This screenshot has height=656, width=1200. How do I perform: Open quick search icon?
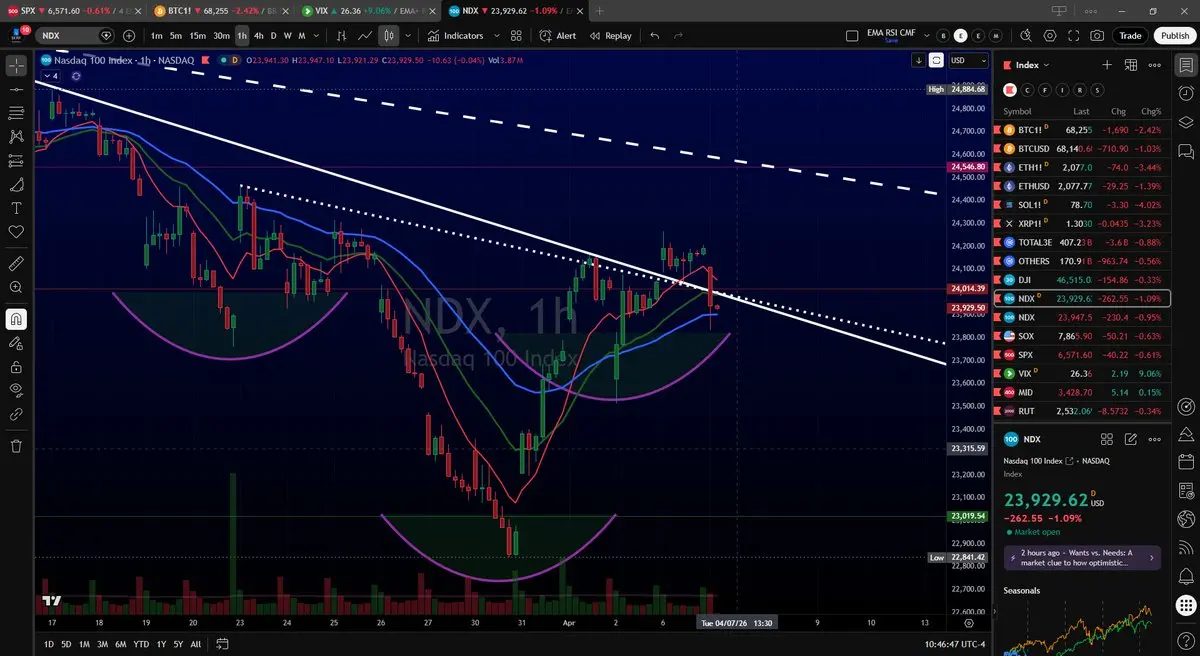(1026, 35)
